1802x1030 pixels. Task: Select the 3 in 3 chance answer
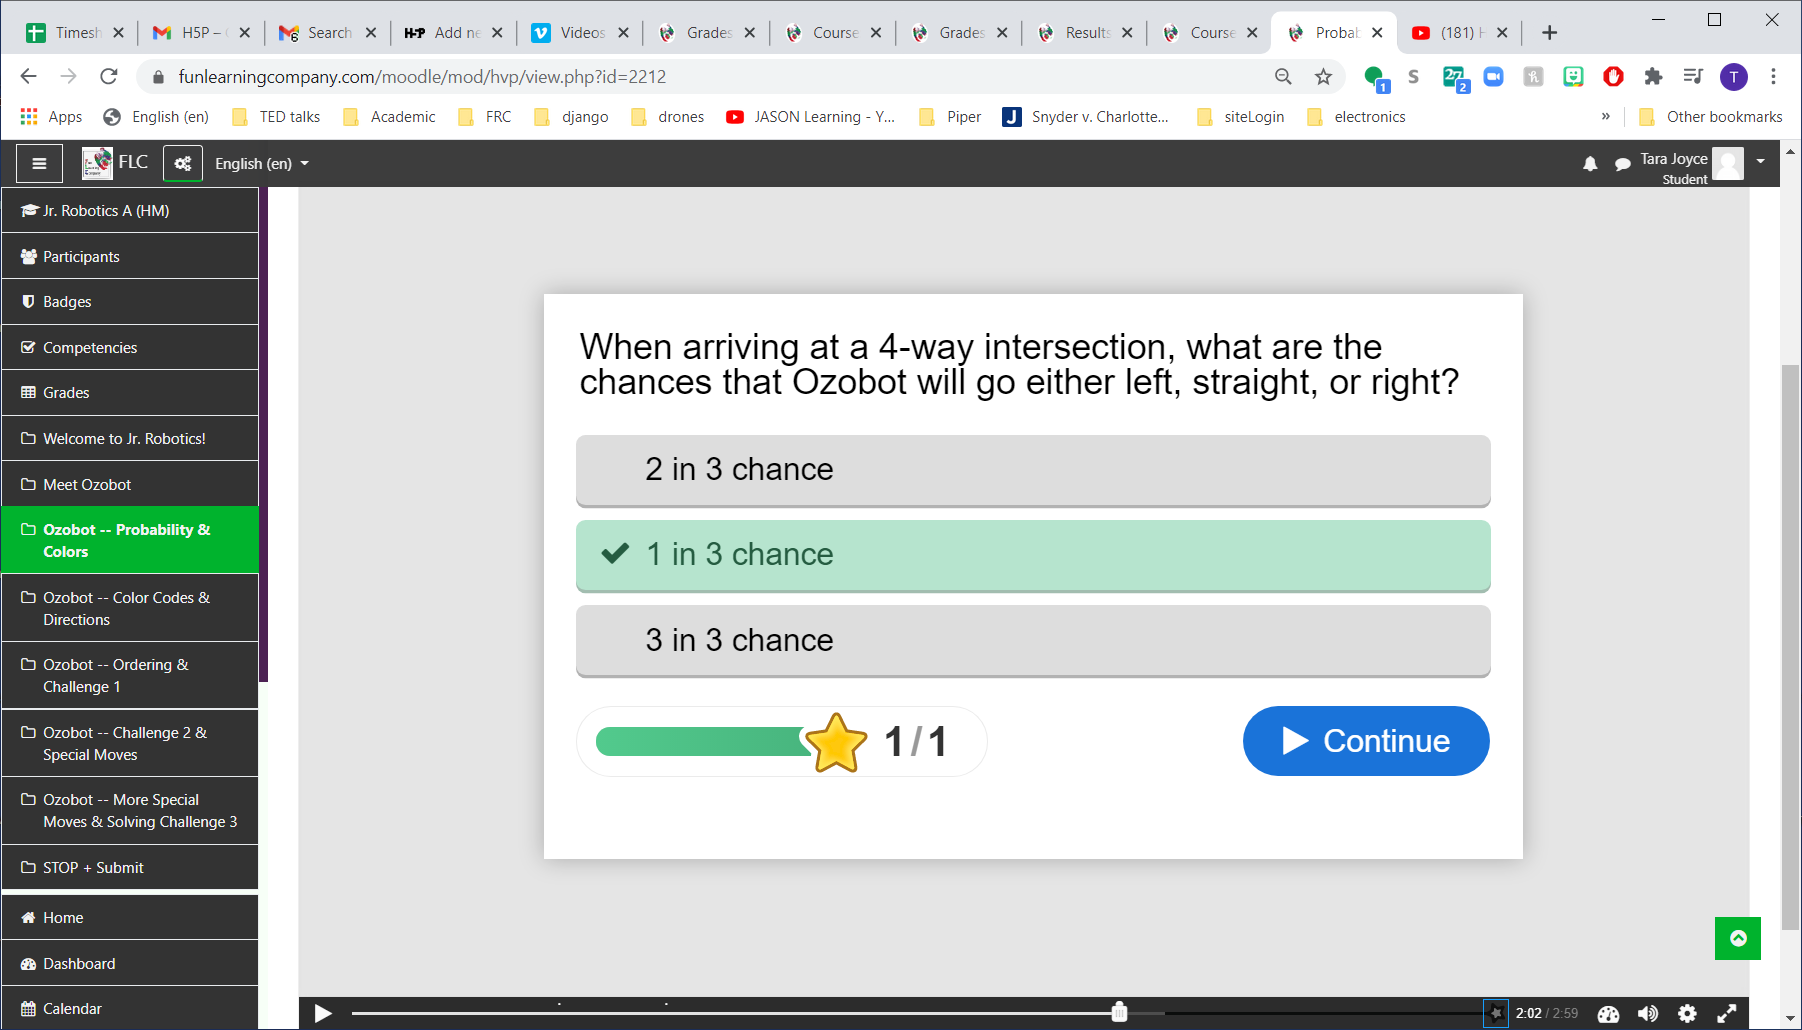[x=1033, y=641]
